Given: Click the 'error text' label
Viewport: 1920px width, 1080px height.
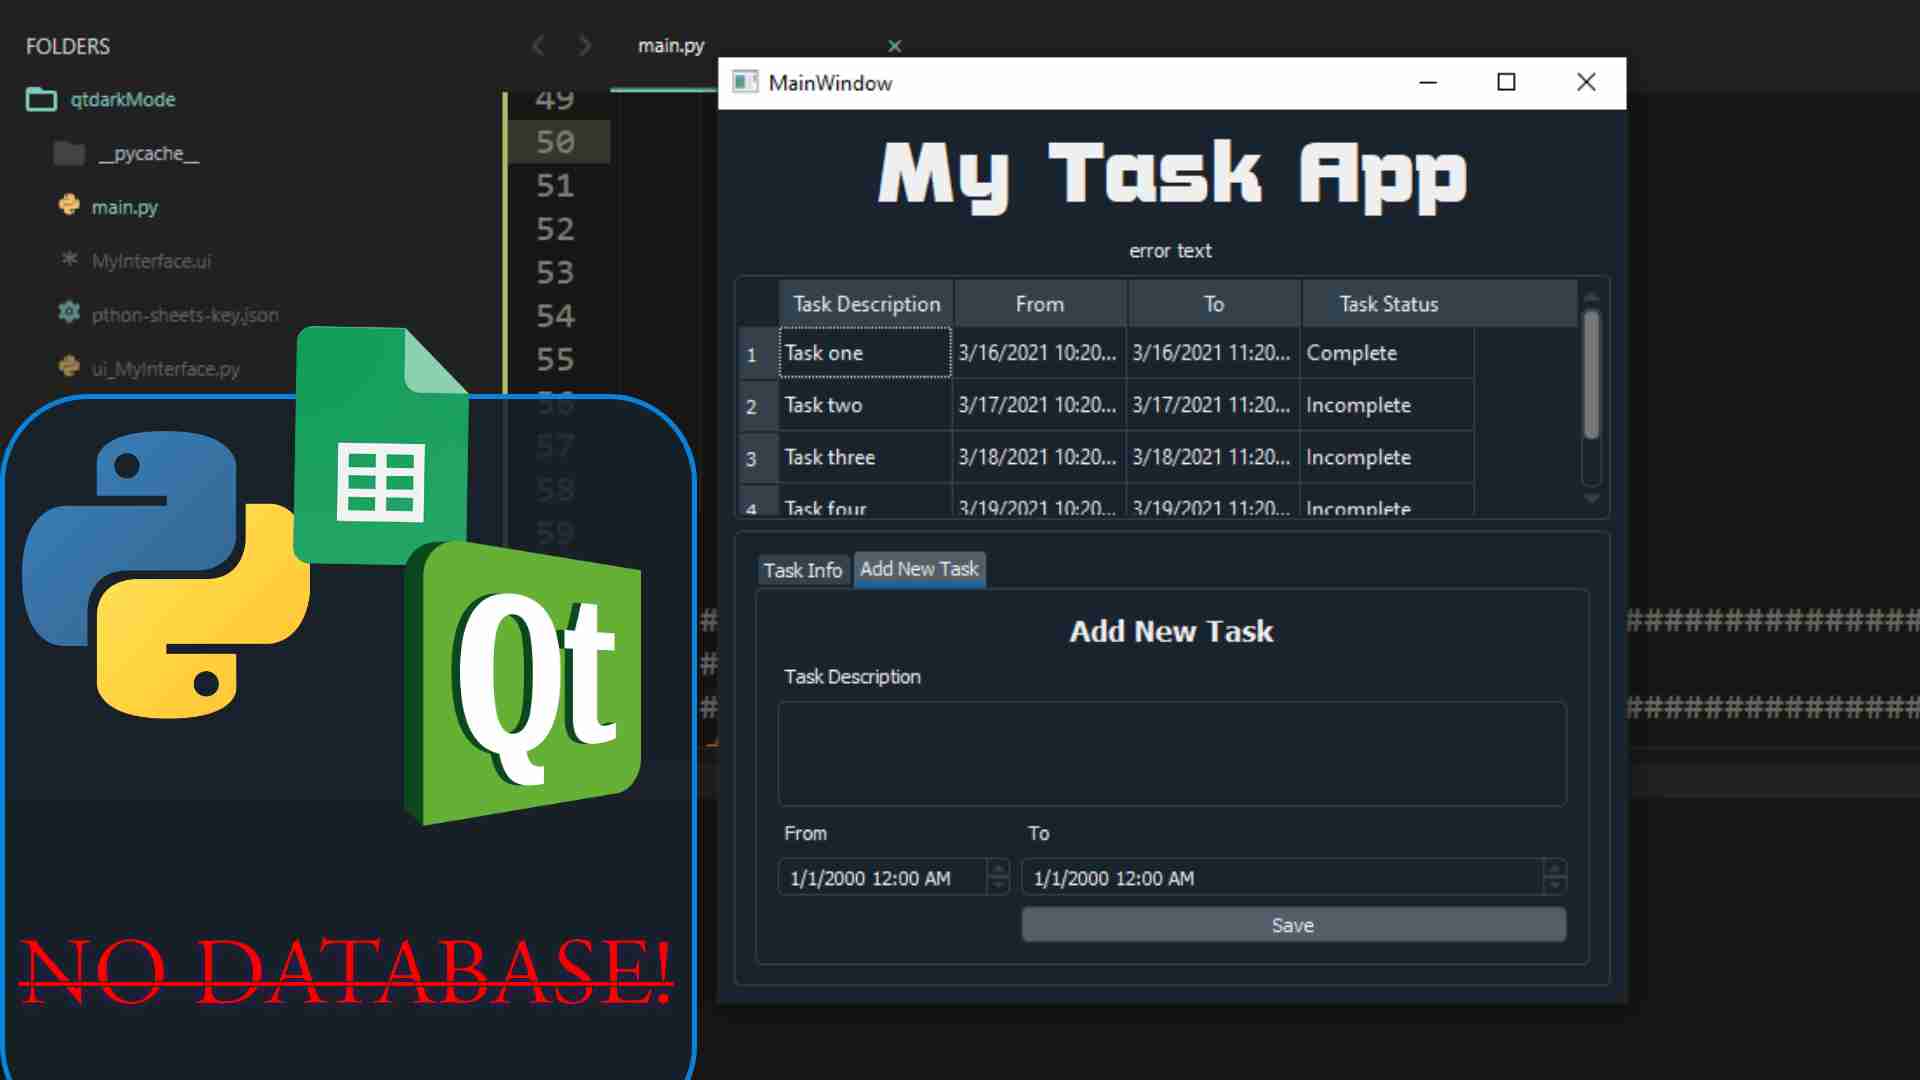Looking at the screenshot, I should [x=1171, y=251].
